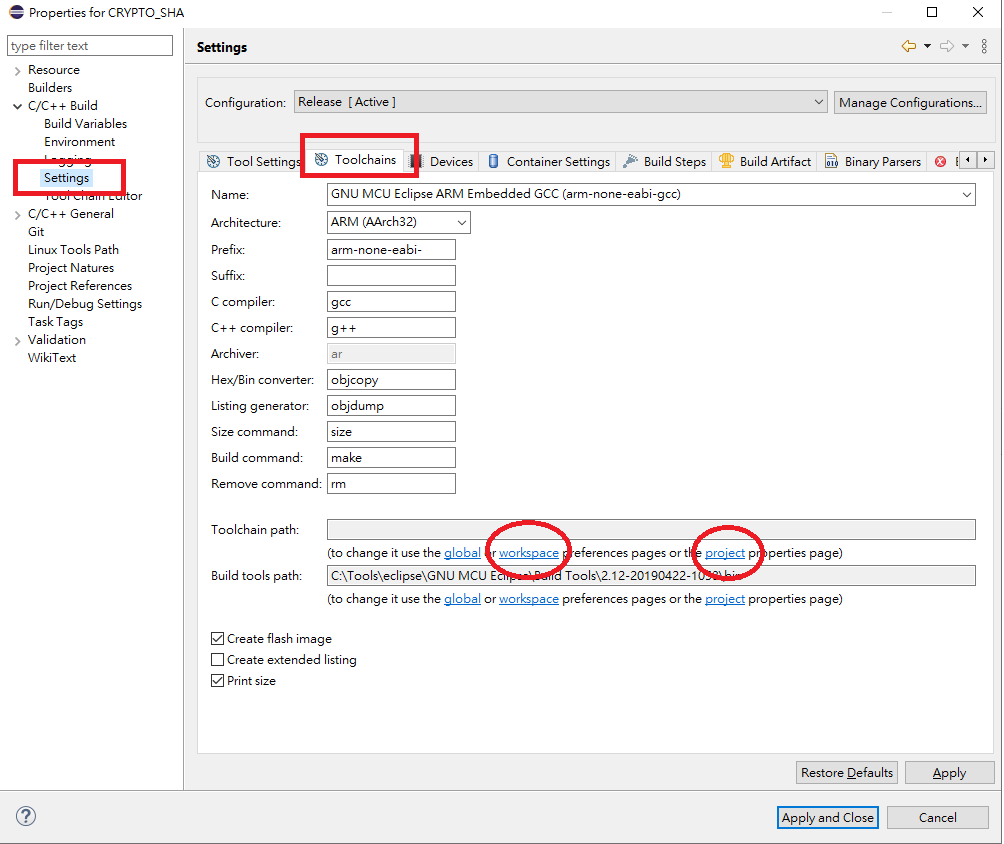This screenshot has width=1004, height=844.
Task: Click the right tab scroll arrow
Action: (x=986, y=160)
